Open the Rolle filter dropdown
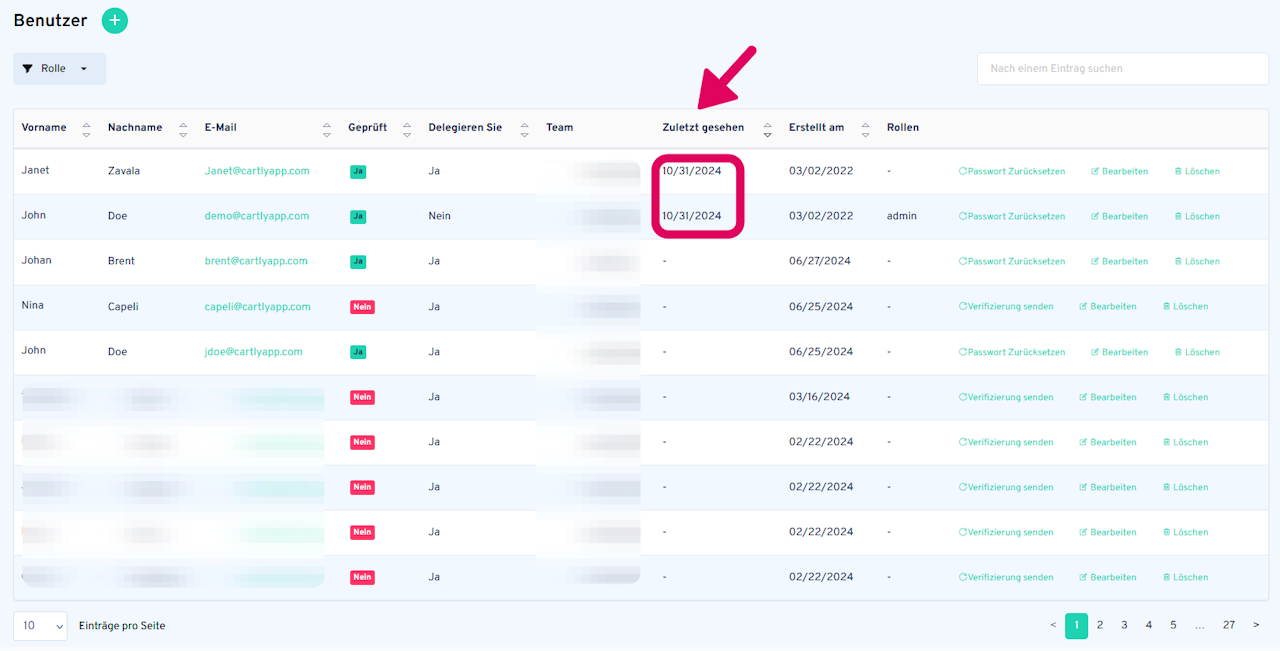1280x651 pixels. [x=59, y=68]
